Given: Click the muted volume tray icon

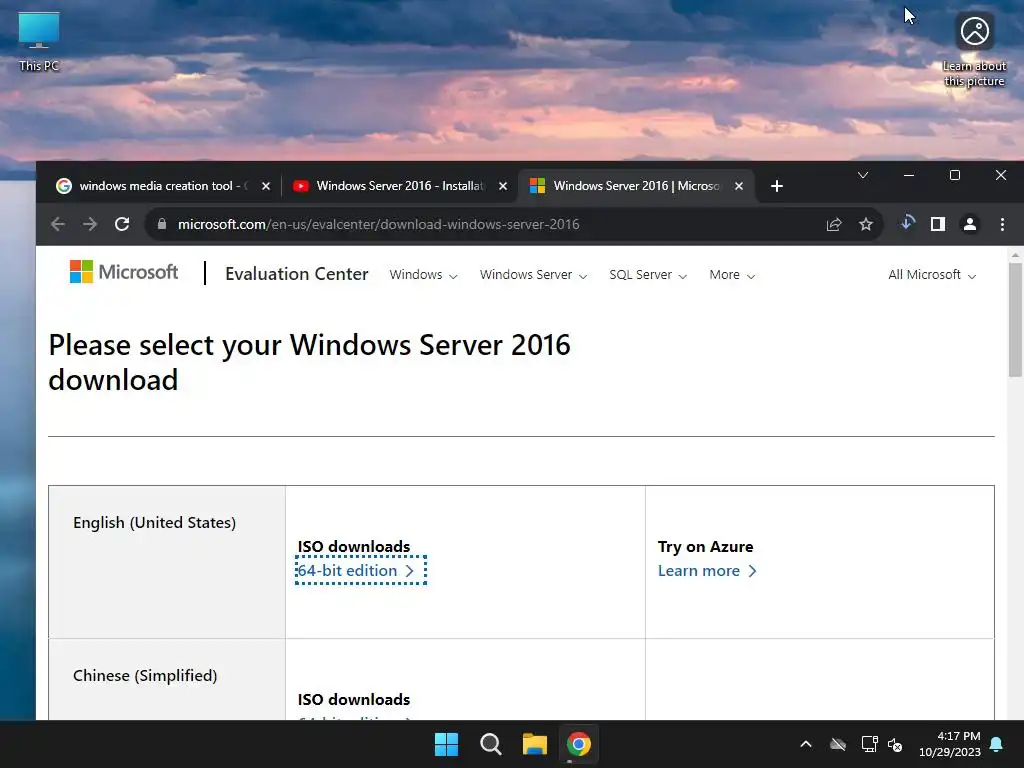Looking at the screenshot, I should 895,744.
